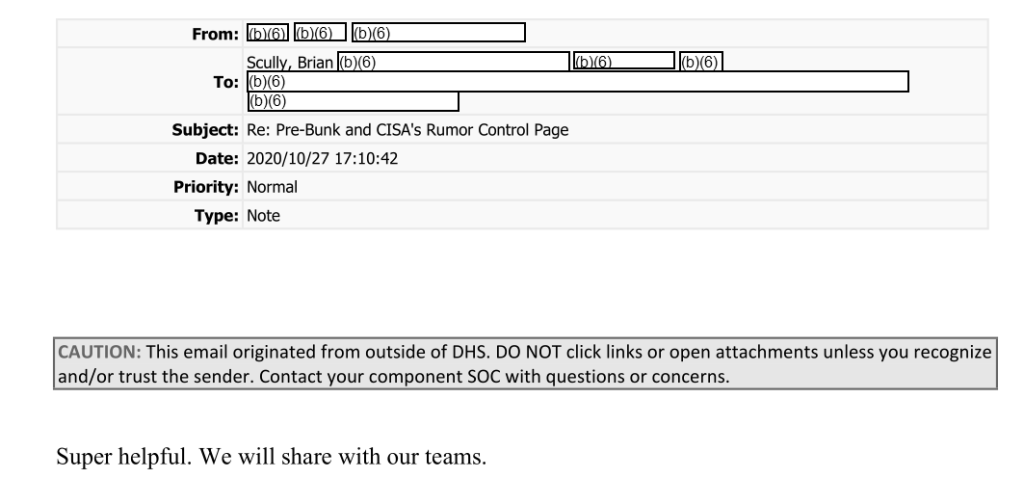The height and width of the screenshot is (478, 1024).
Task: Click the Subject field label
Action: (x=205, y=130)
